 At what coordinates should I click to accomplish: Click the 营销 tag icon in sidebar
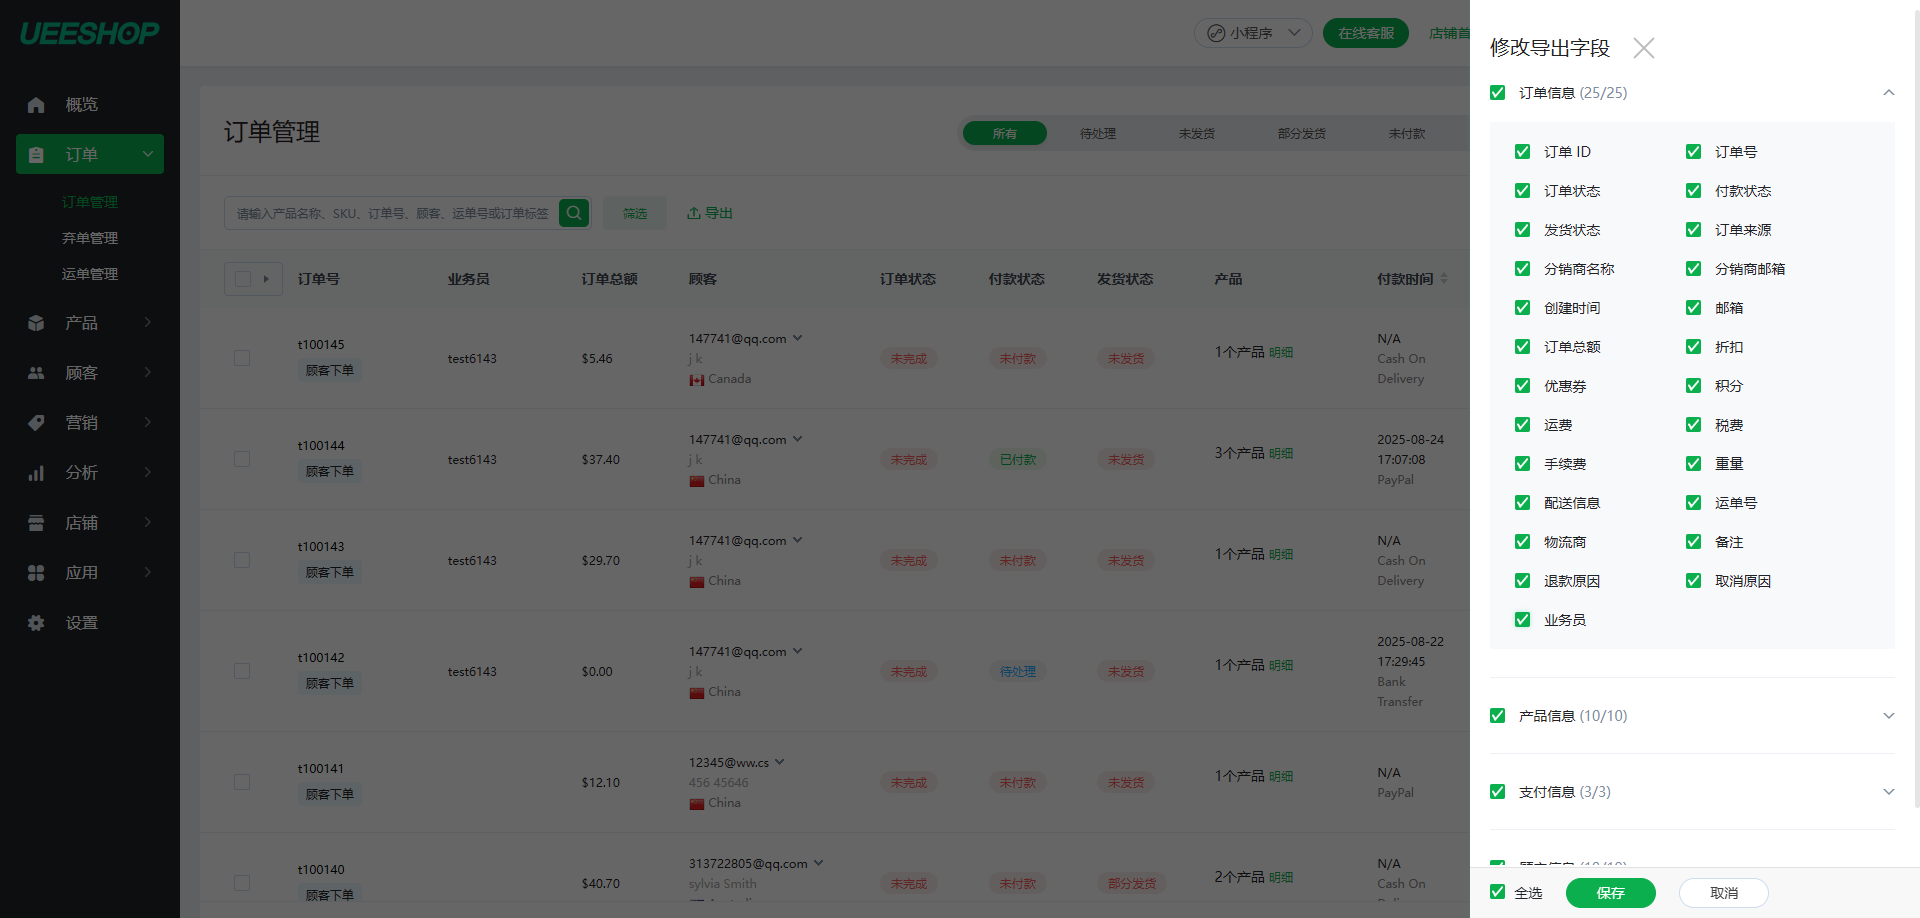coord(36,423)
